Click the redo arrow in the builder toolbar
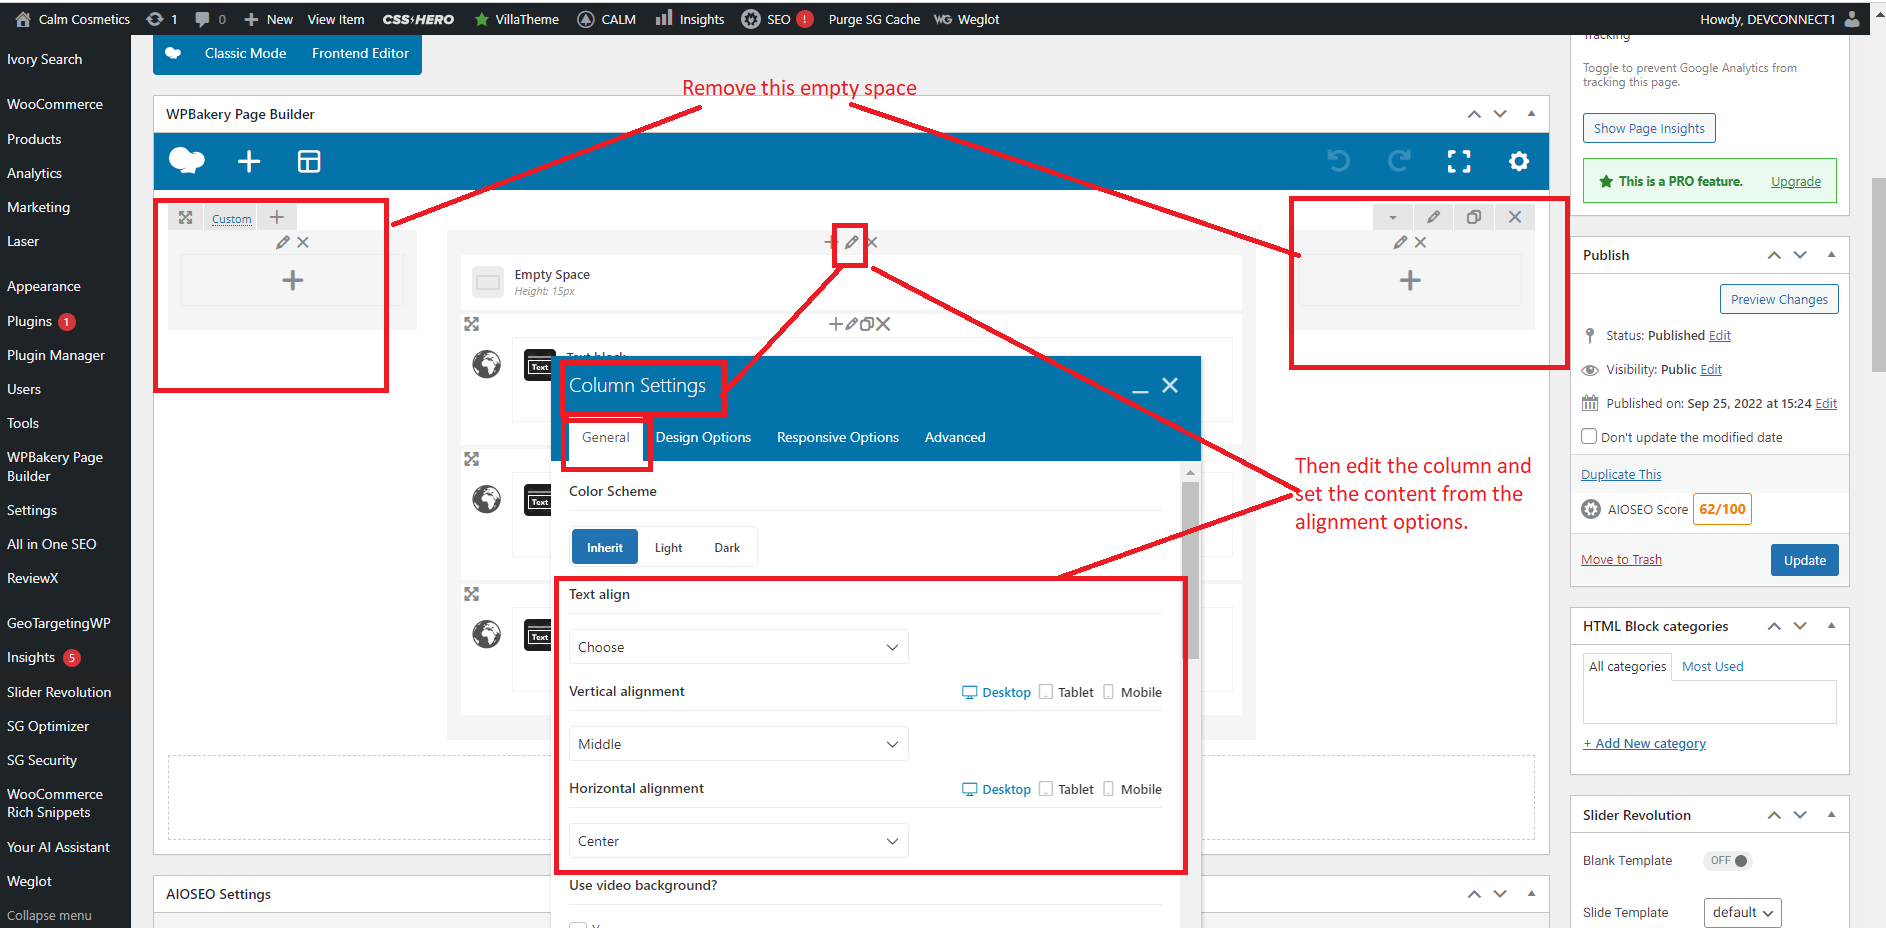The width and height of the screenshot is (1886, 928). pyautogui.click(x=1399, y=161)
